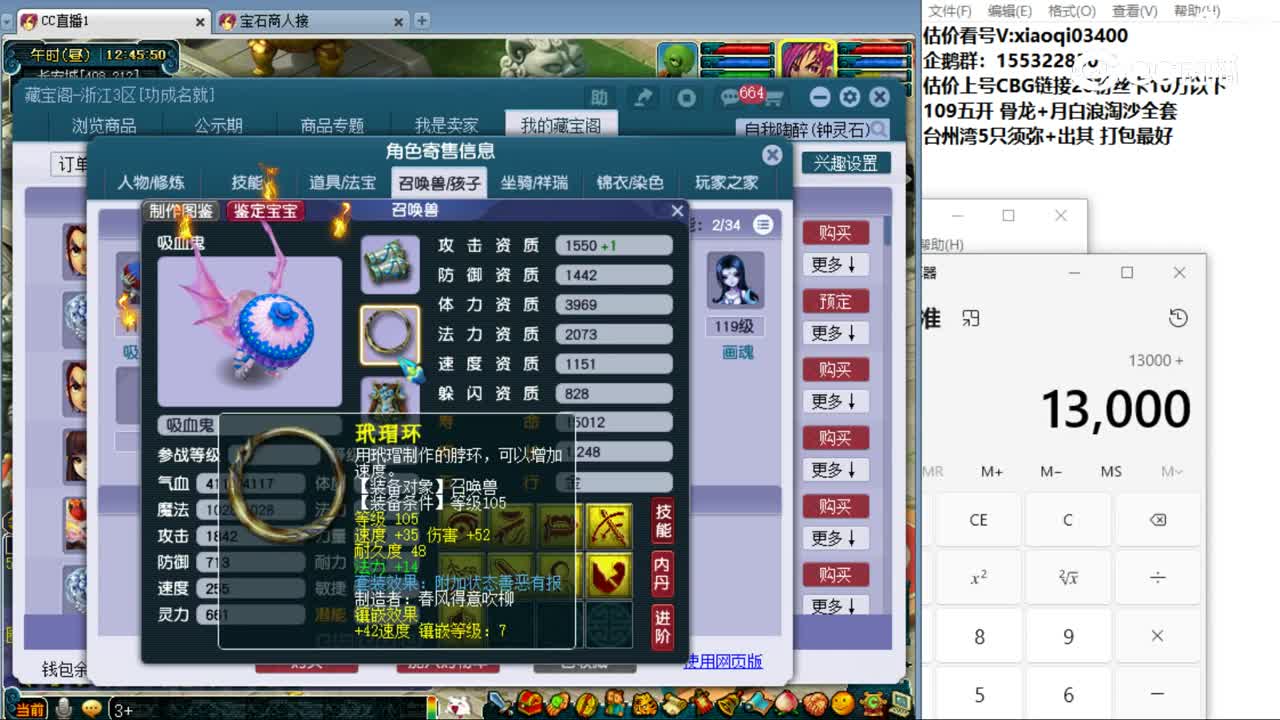The width and height of the screenshot is (1280, 720).
Task: Switch to 我是卖家 tab
Action: [x=447, y=126]
